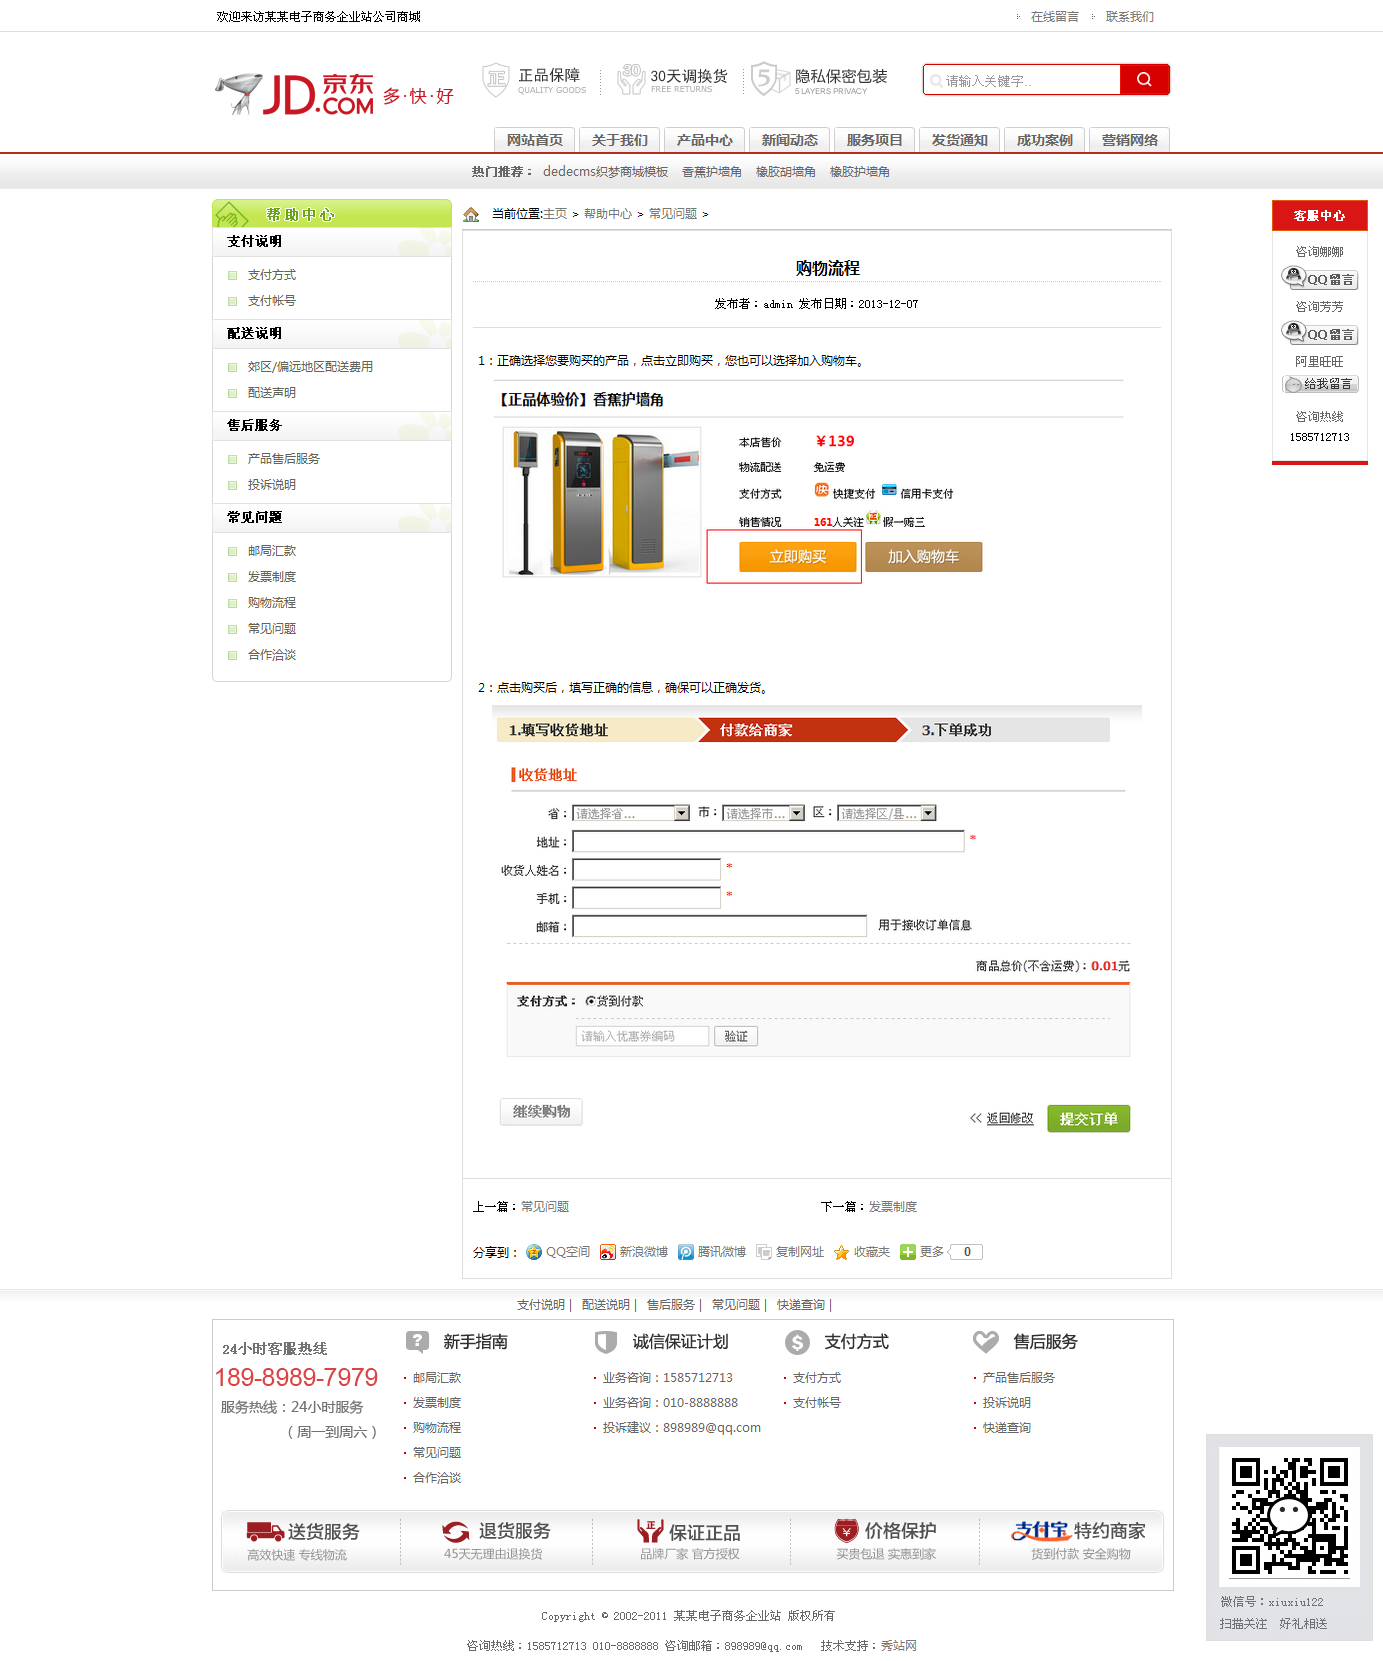
Task: Click the 返回修改 link
Action: click(x=1009, y=1118)
